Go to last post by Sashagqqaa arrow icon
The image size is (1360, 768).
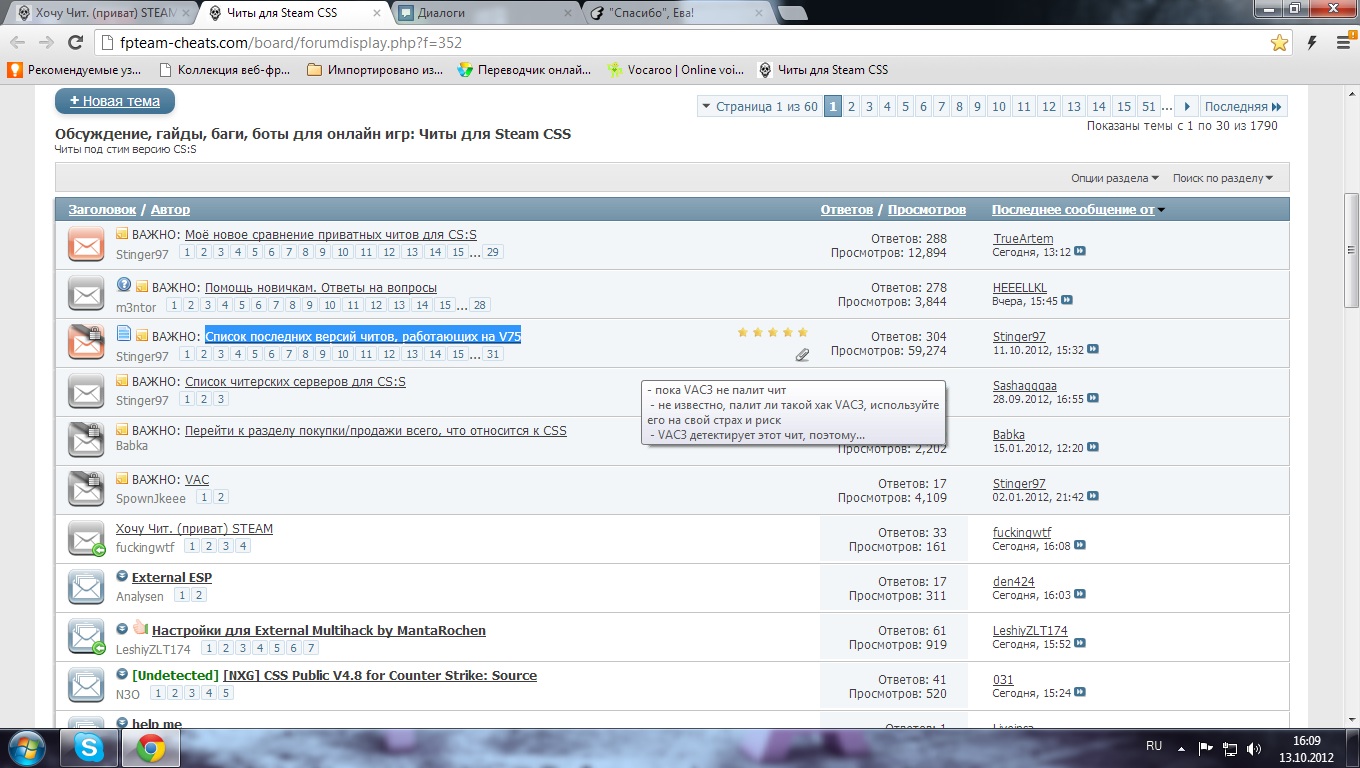tap(1093, 398)
